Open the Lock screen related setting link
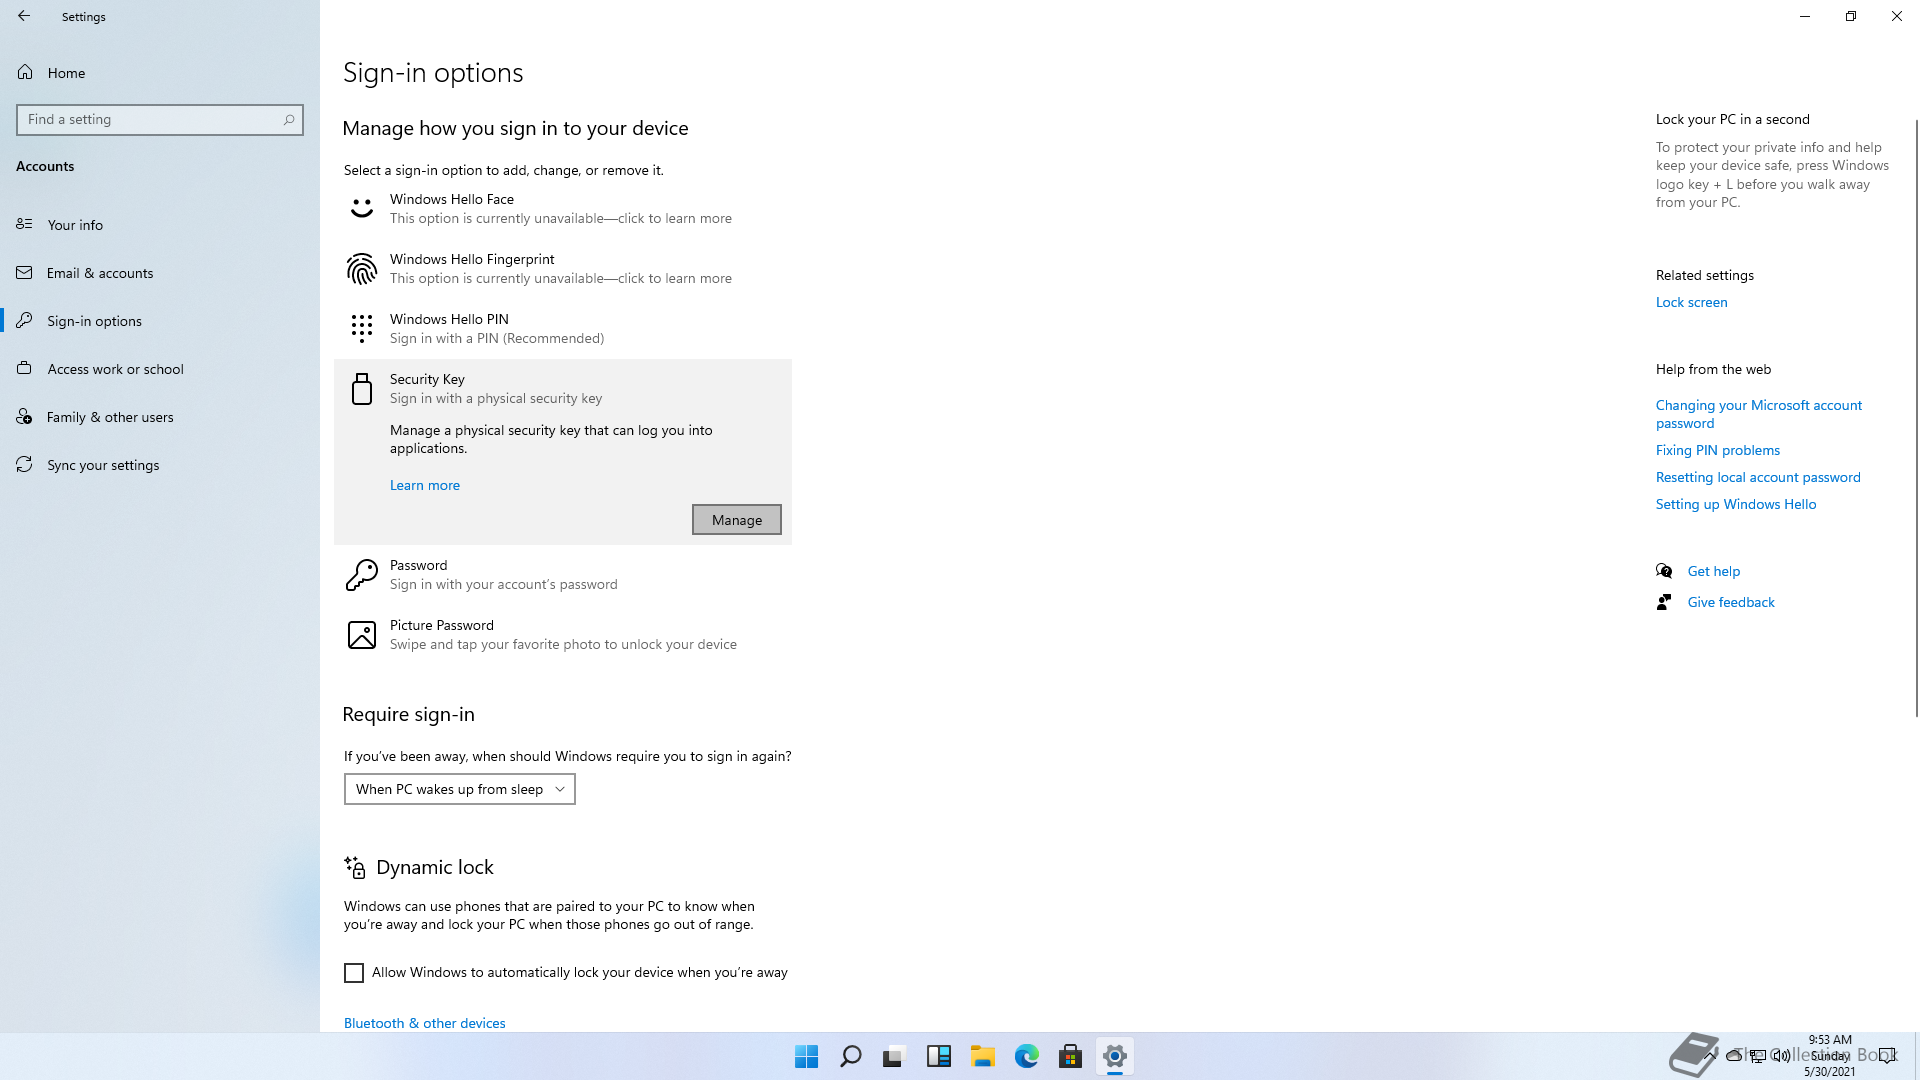Viewport: 1920px width, 1080px height. (x=1691, y=302)
